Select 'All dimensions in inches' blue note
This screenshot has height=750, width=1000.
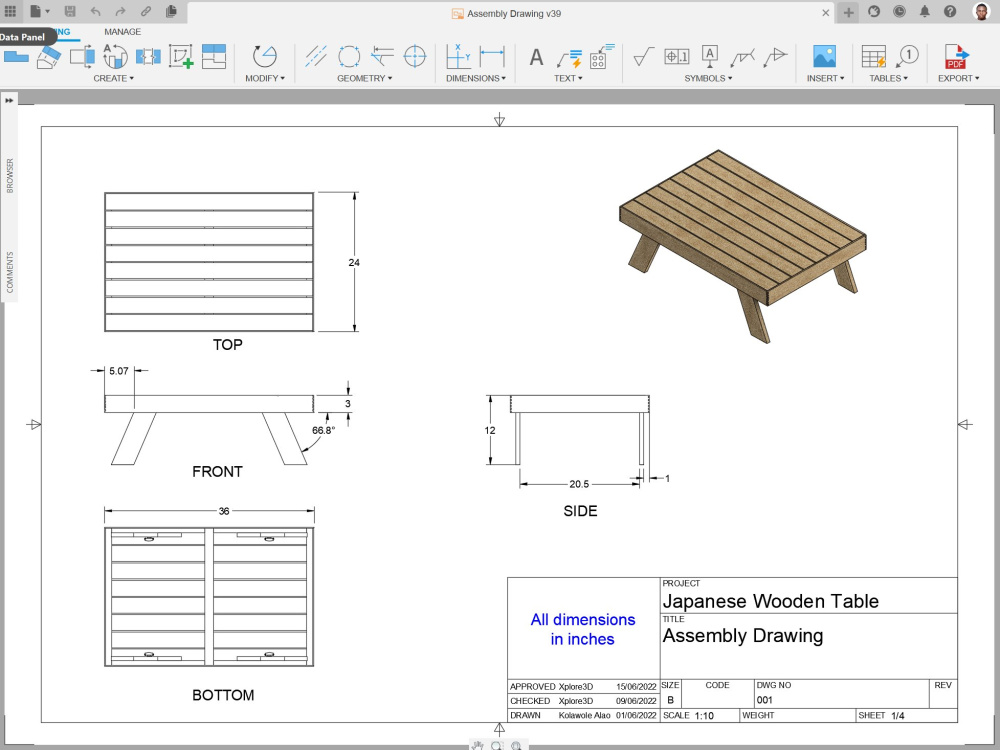click(583, 629)
